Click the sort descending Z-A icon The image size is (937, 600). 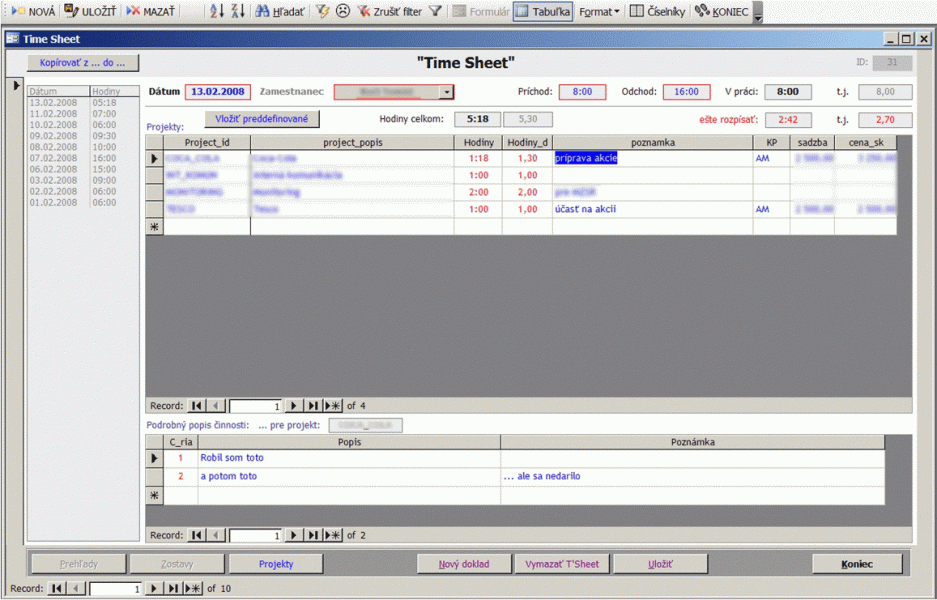[238, 11]
